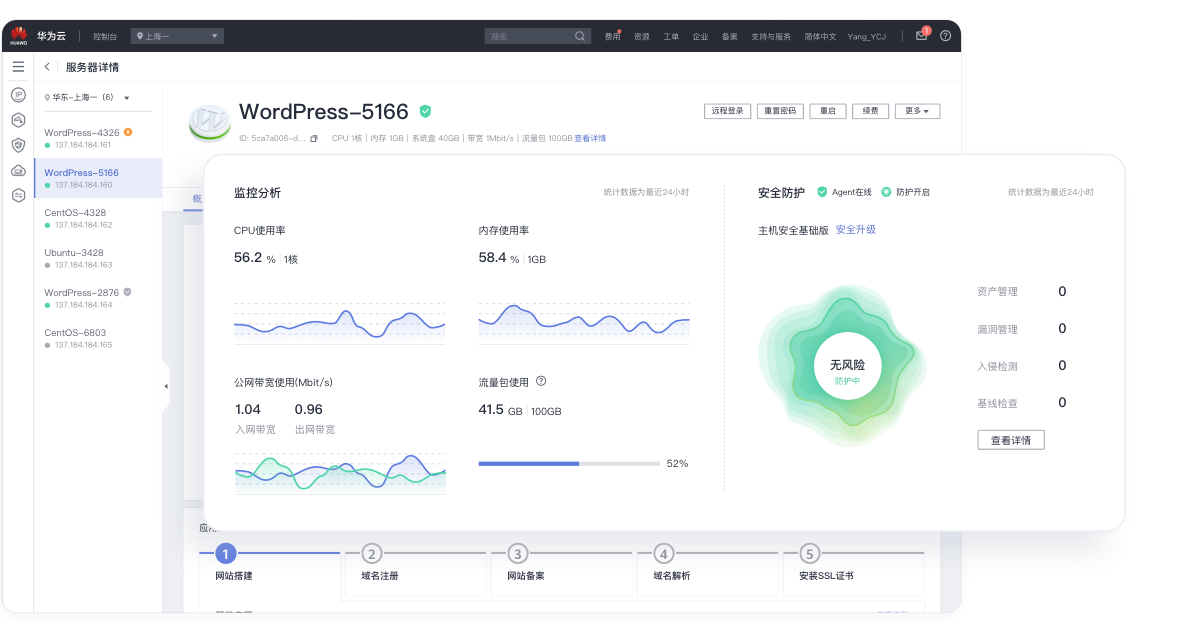Select server CentOS-4328 in the list
Screen dimensions: 1202x640
coord(98,218)
